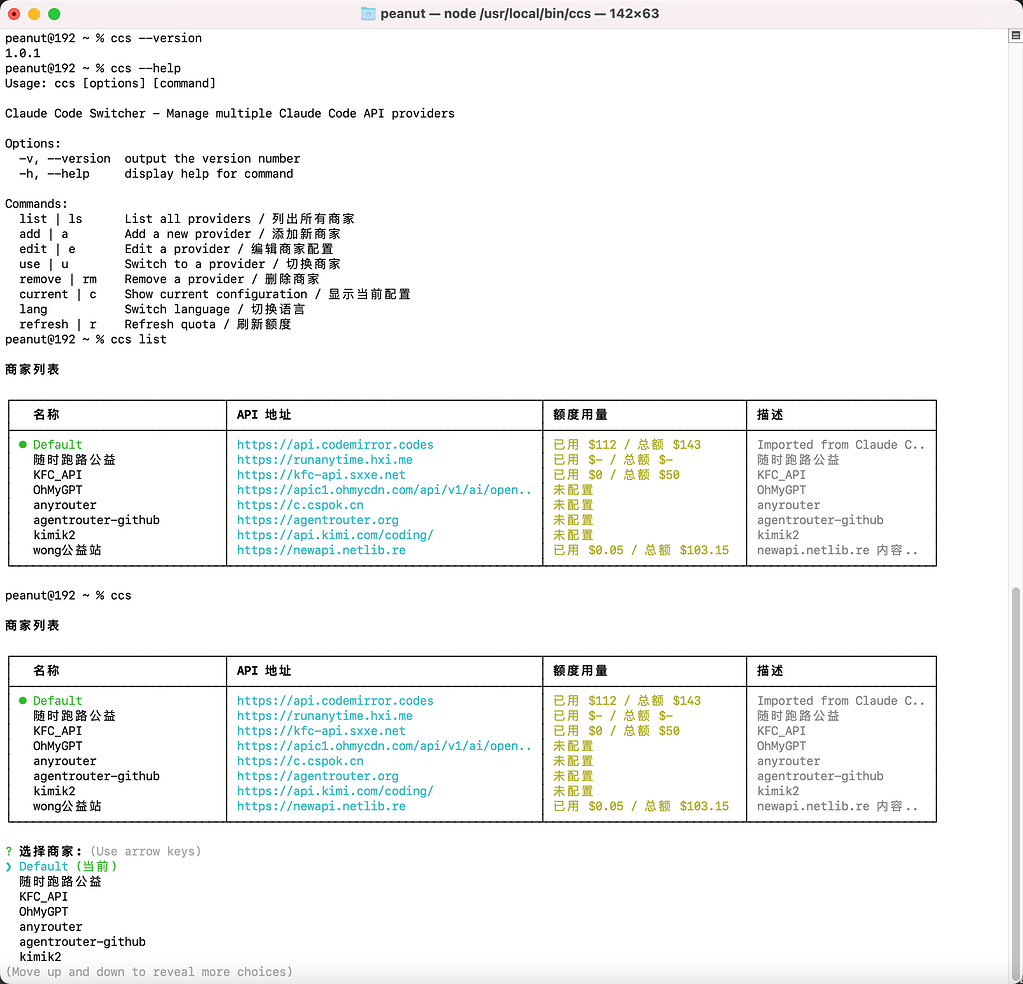Click the 'current | c' command entry
The width and height of the screenshot is (1023, 984).
[215, 294]
